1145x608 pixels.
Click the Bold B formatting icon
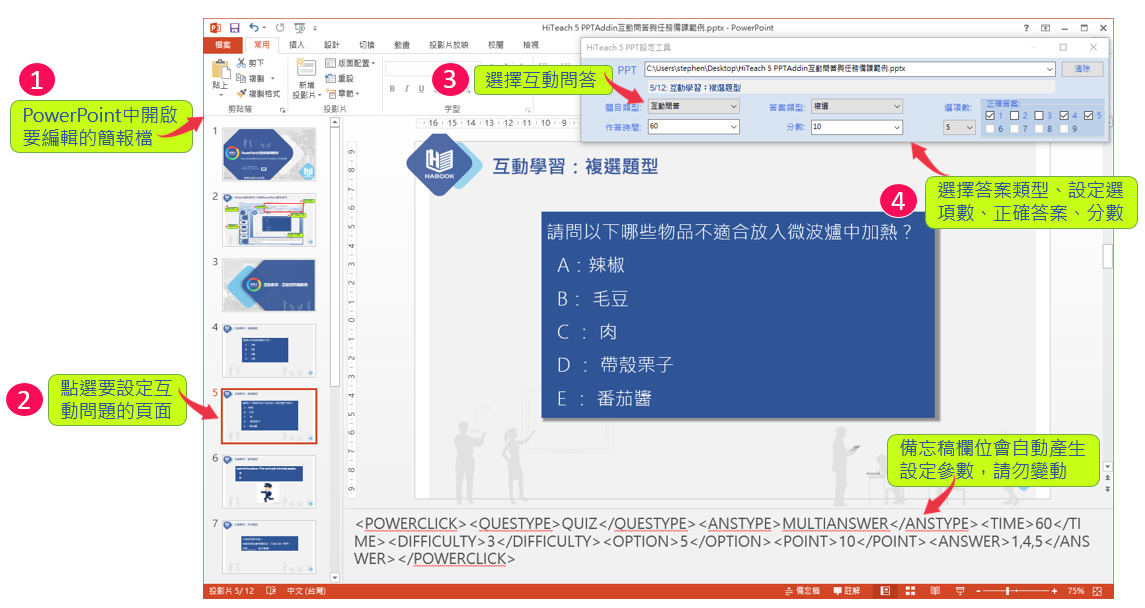[392, 89]
